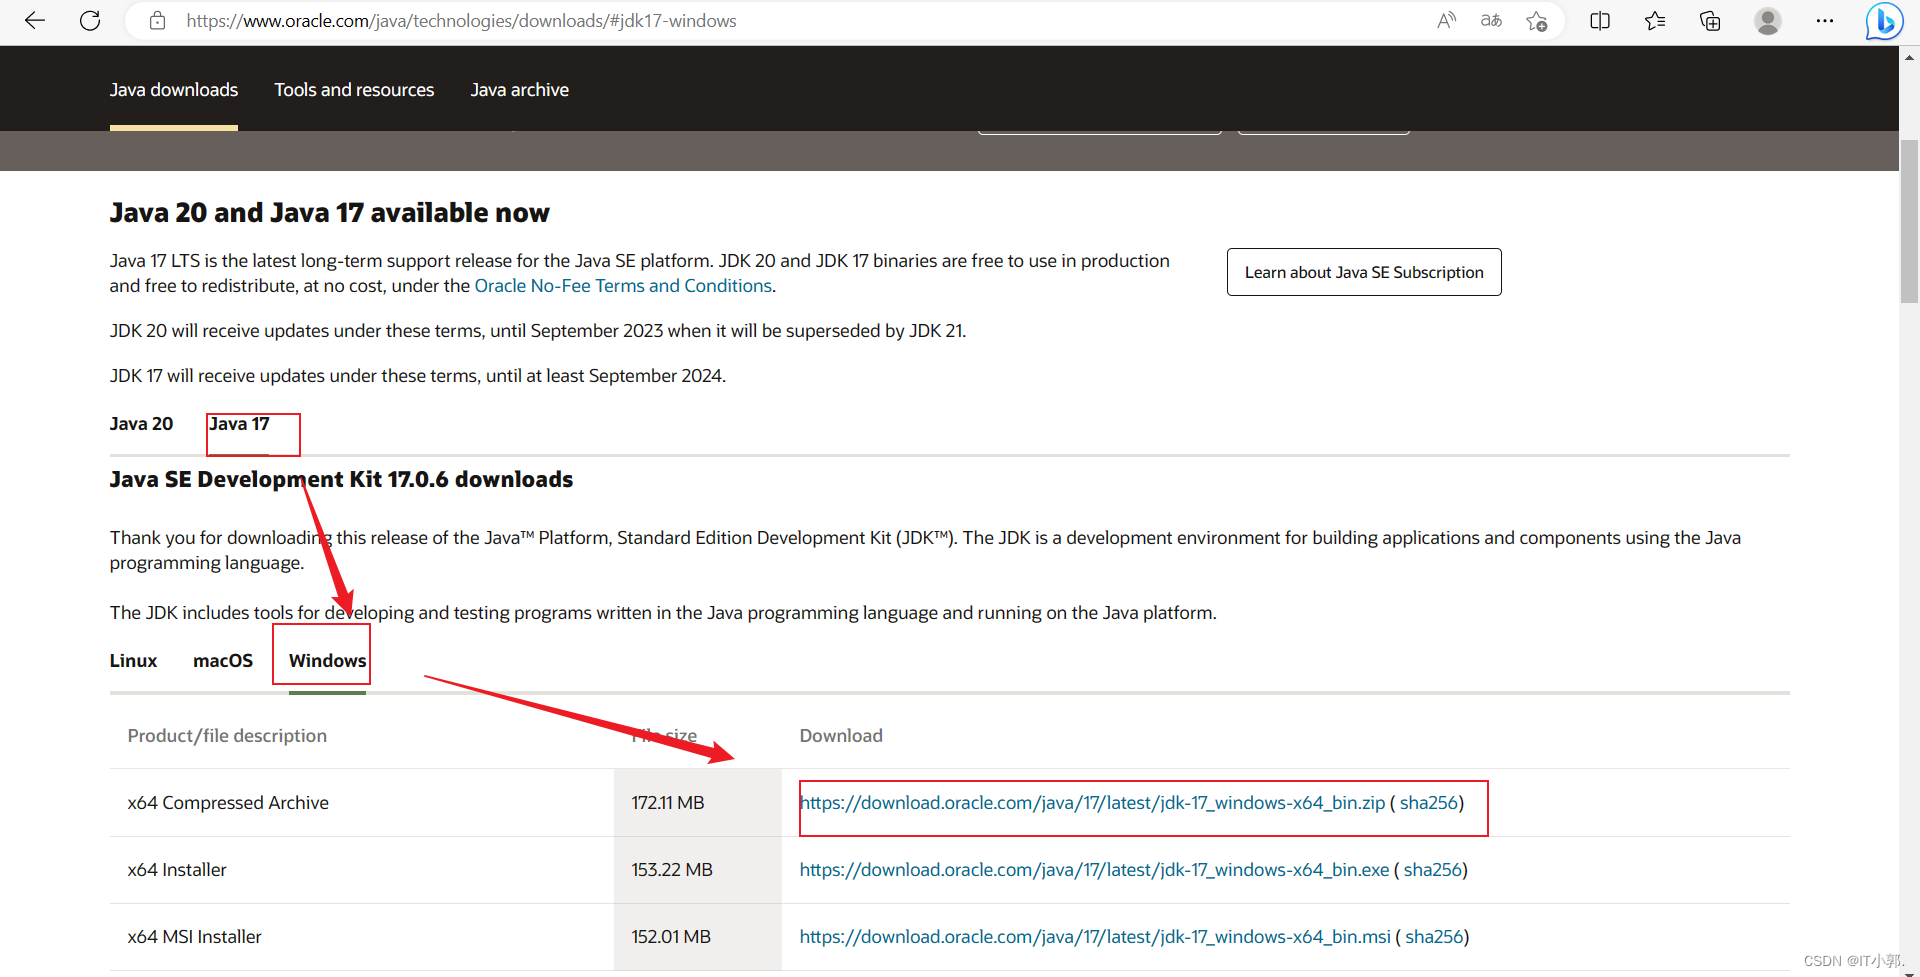
Task: Download the jdk-17 windows-x64 zip archive
Action: [x=1092, y=803]
